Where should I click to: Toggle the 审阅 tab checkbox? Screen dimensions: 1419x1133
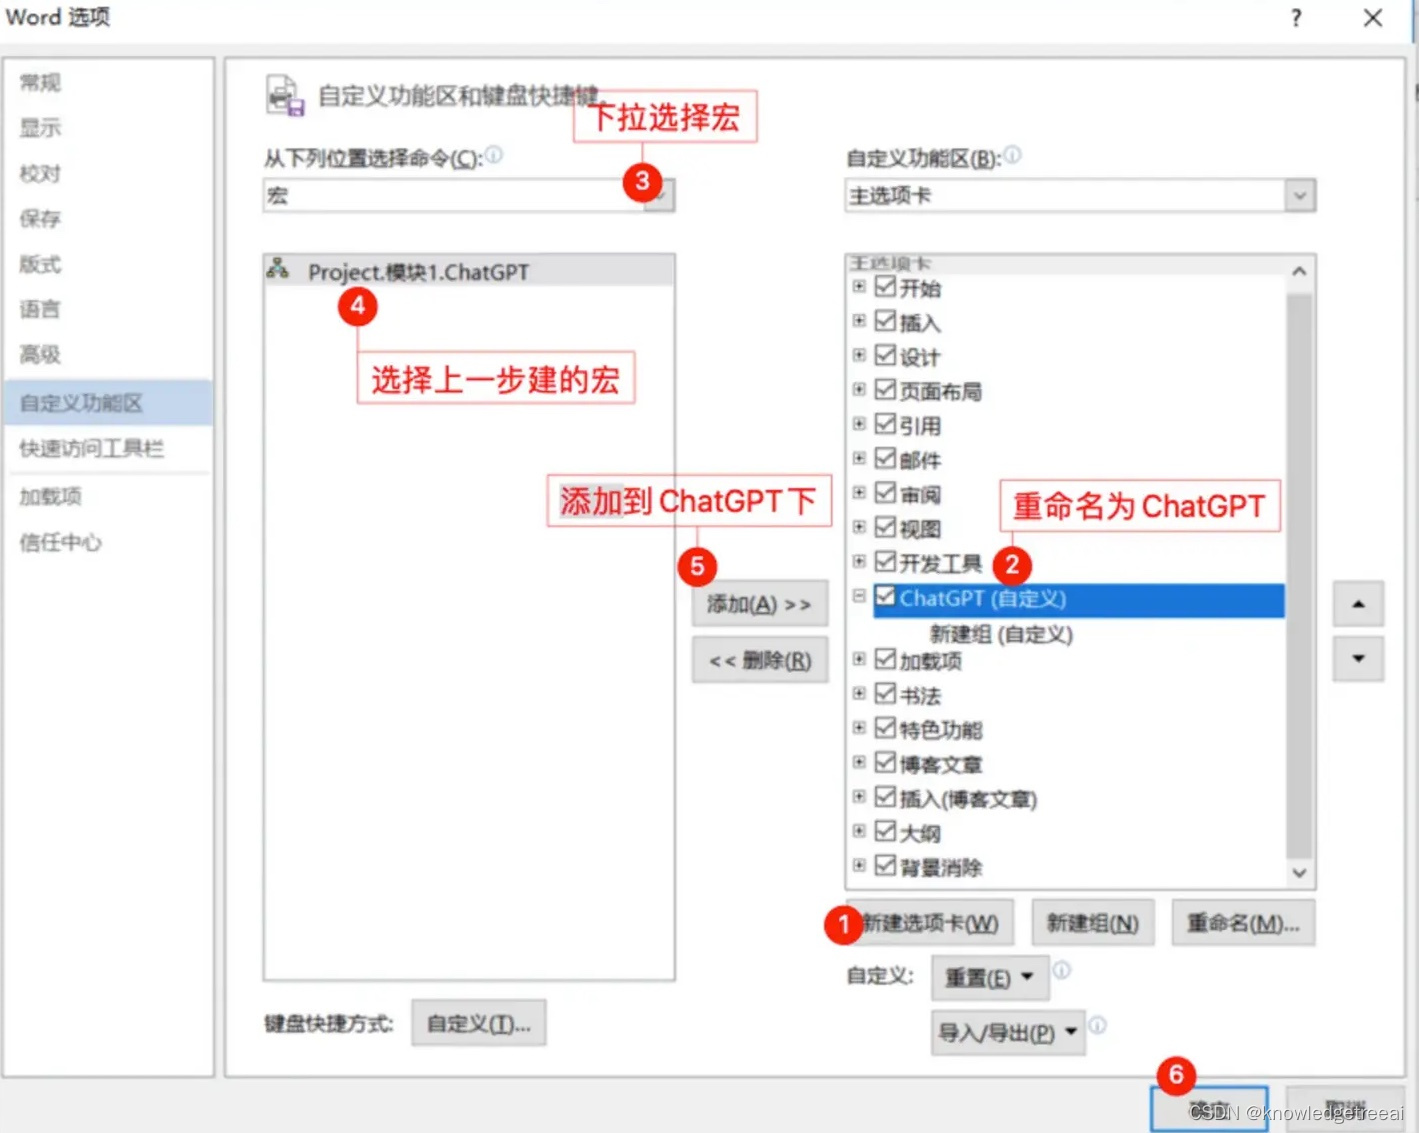click(x=885, y=493)
